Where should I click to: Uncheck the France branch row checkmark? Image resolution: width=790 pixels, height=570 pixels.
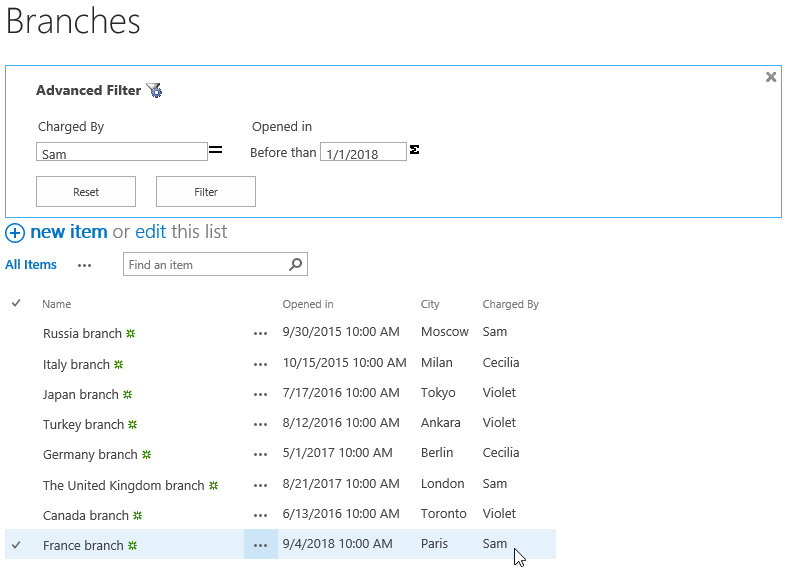[x=16, y=545]
